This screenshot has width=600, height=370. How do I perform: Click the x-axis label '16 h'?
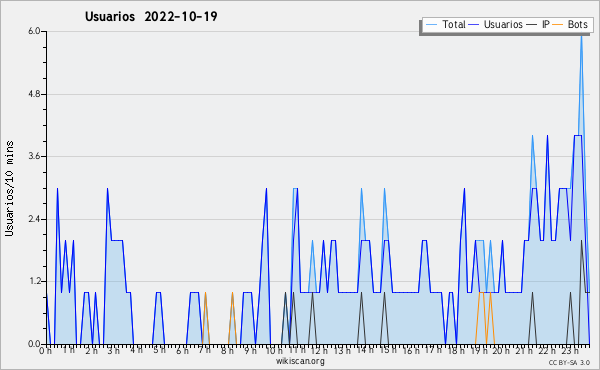click(411, 350)
